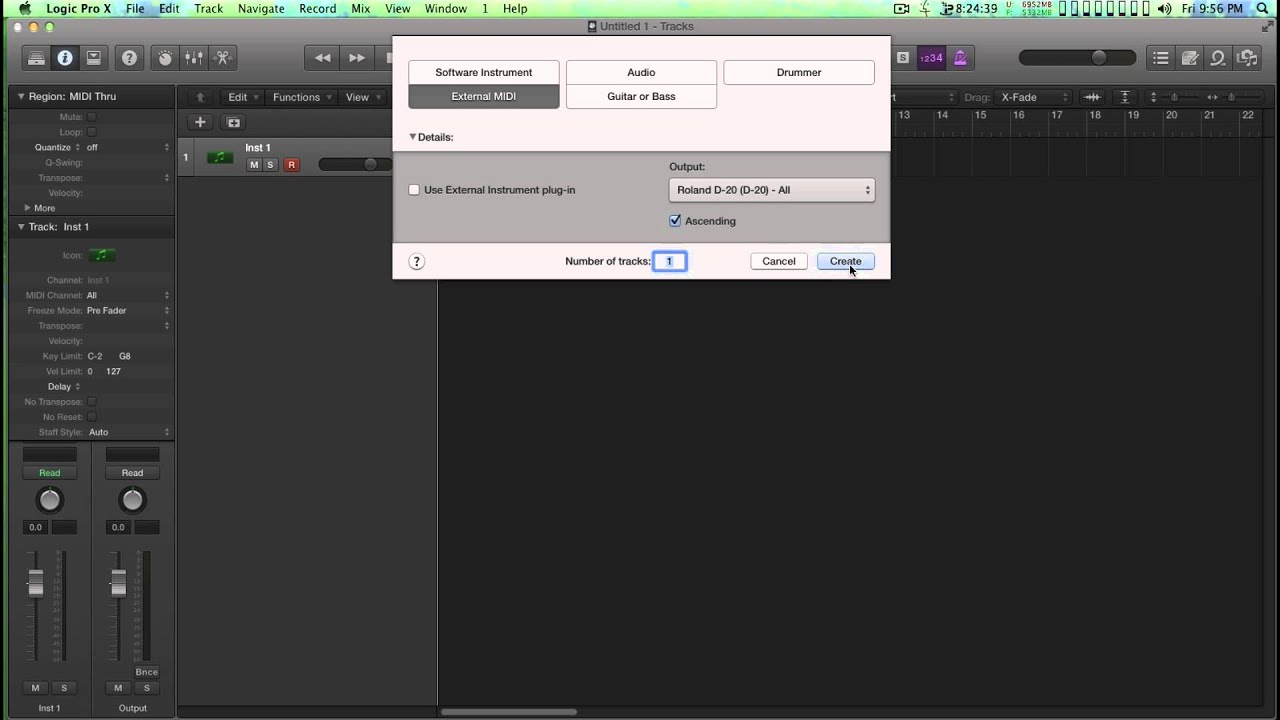Collapse the Region: MIDI Thru section
1280x720 pixels.
[x=20, y=97]
